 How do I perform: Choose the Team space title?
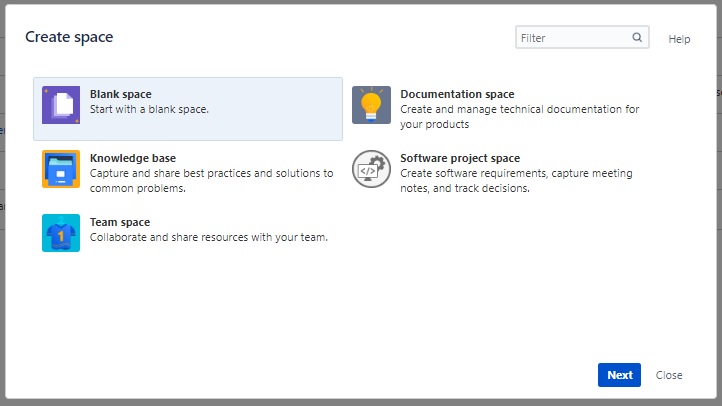tap(120, 222)
